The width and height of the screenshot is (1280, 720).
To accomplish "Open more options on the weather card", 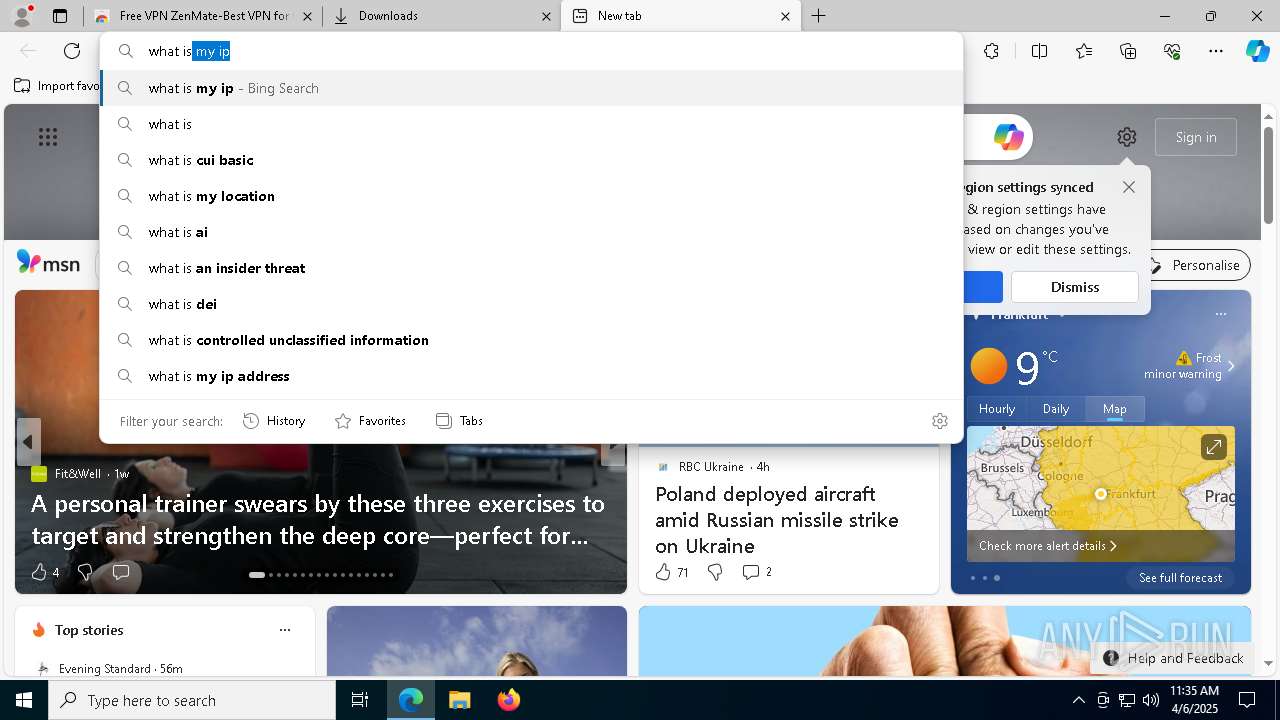I will (1220, 314).
